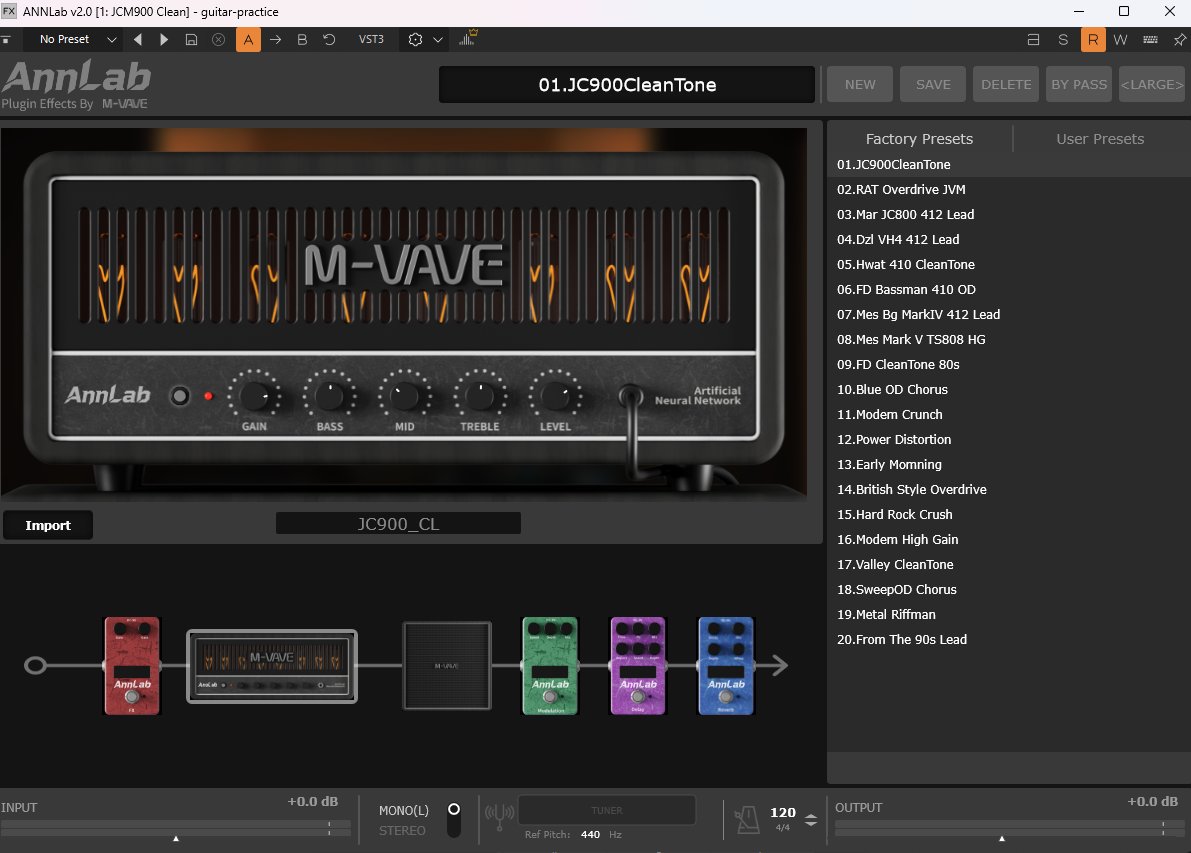The width and height of the screenshot is (1191, 853).
Task: Click the save preset floppy icon
Action: (191, 39)
